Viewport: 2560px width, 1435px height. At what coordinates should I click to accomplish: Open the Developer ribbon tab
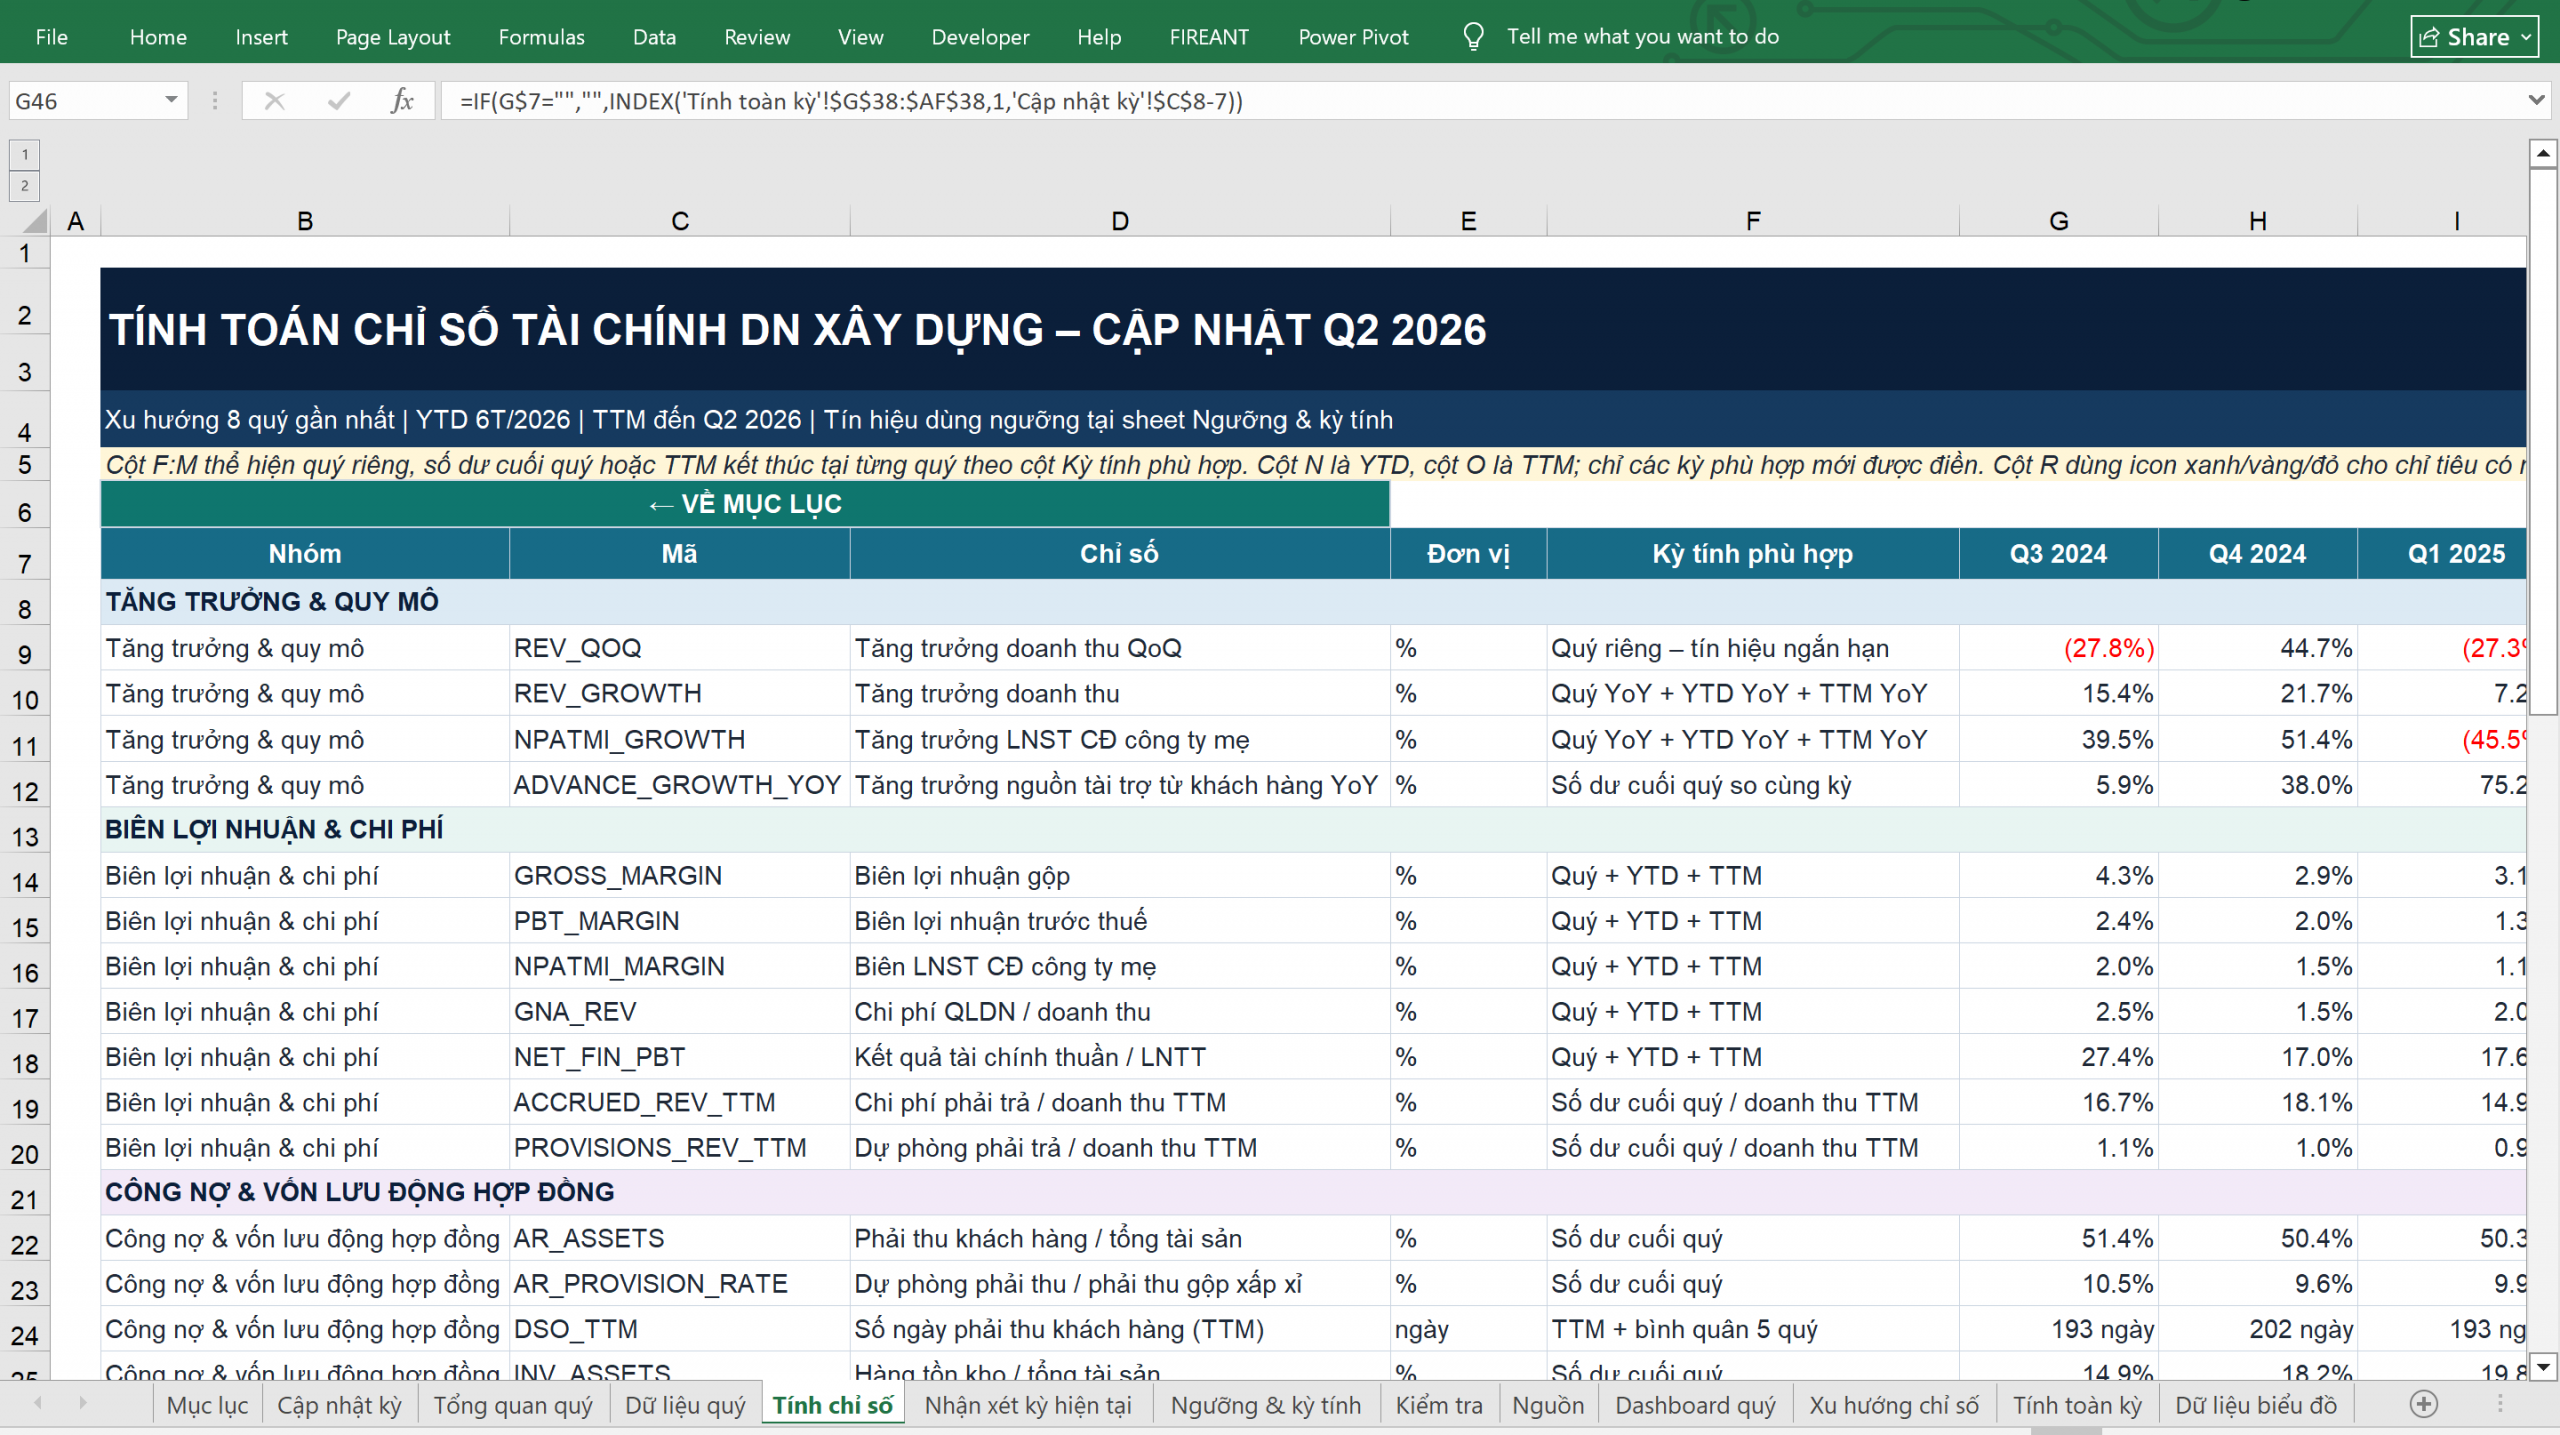980,37
